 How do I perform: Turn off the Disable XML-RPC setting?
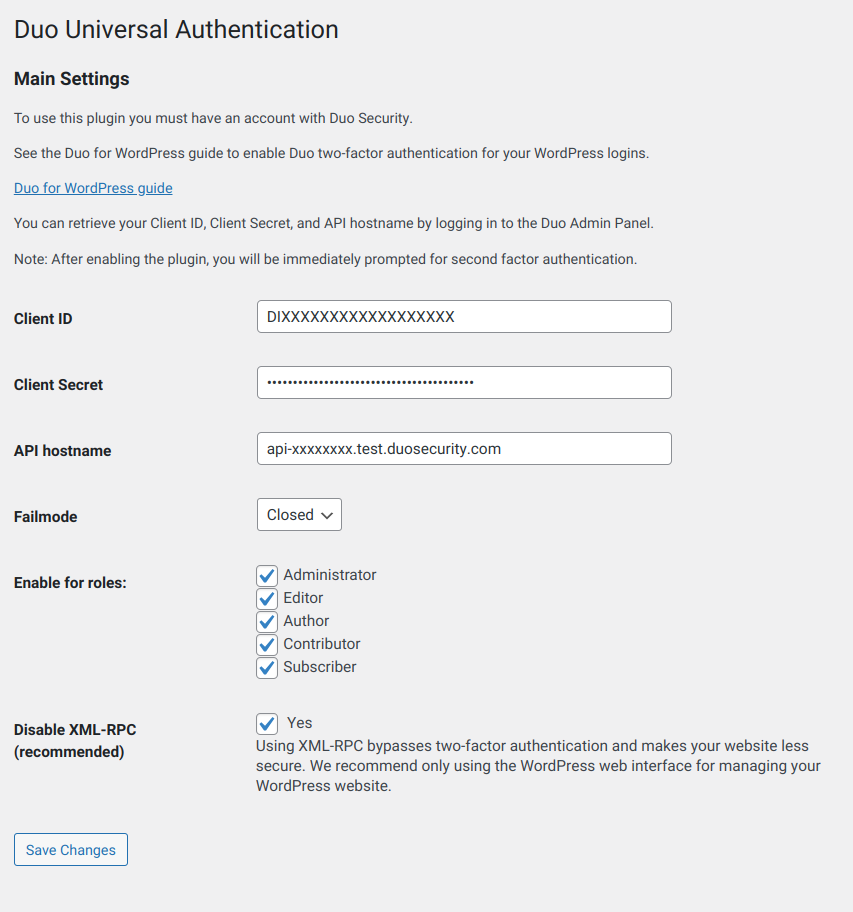tap(266, 723)
